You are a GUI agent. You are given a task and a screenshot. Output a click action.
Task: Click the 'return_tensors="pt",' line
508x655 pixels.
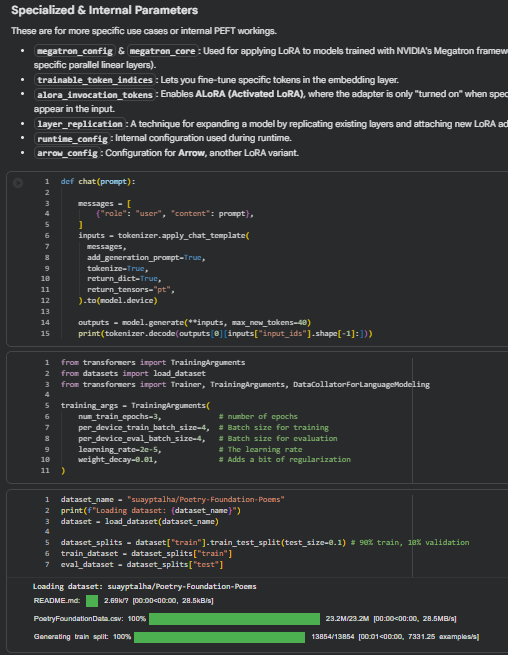[131, 289]
